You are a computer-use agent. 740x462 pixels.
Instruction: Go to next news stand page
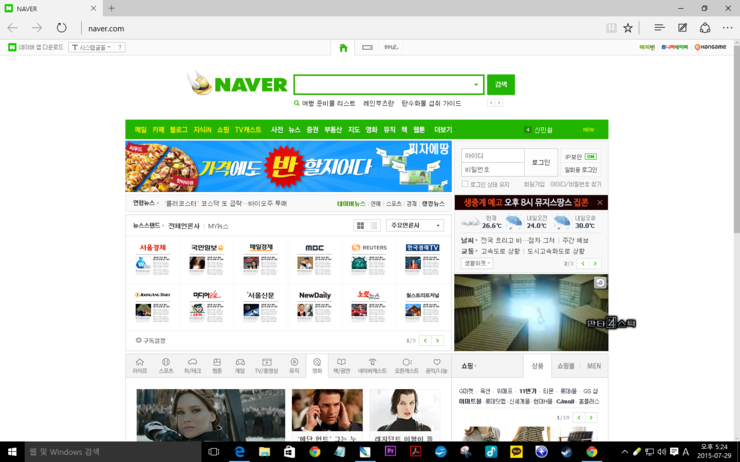point(437,340)
